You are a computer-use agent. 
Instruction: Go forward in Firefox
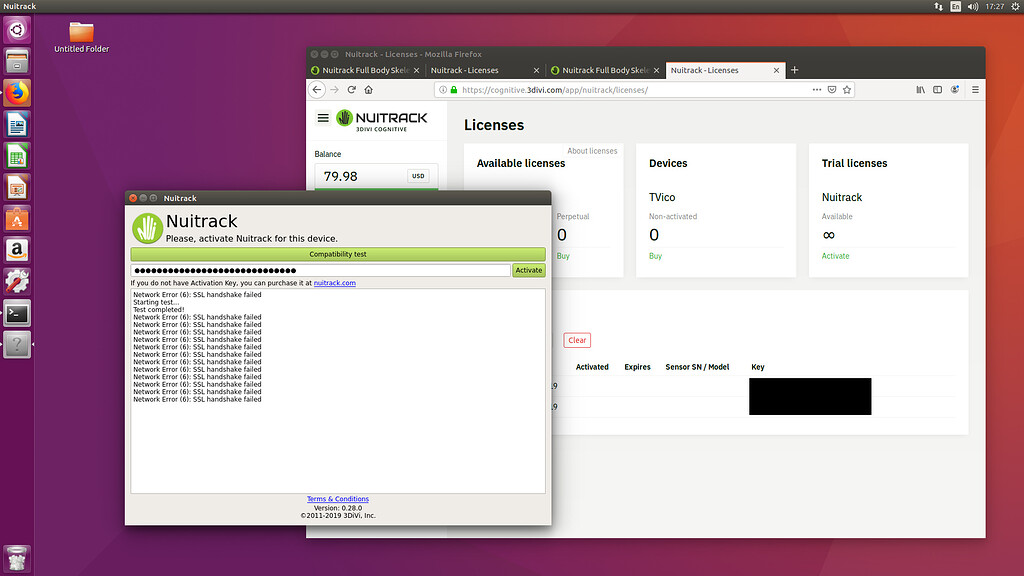[334, 89]
